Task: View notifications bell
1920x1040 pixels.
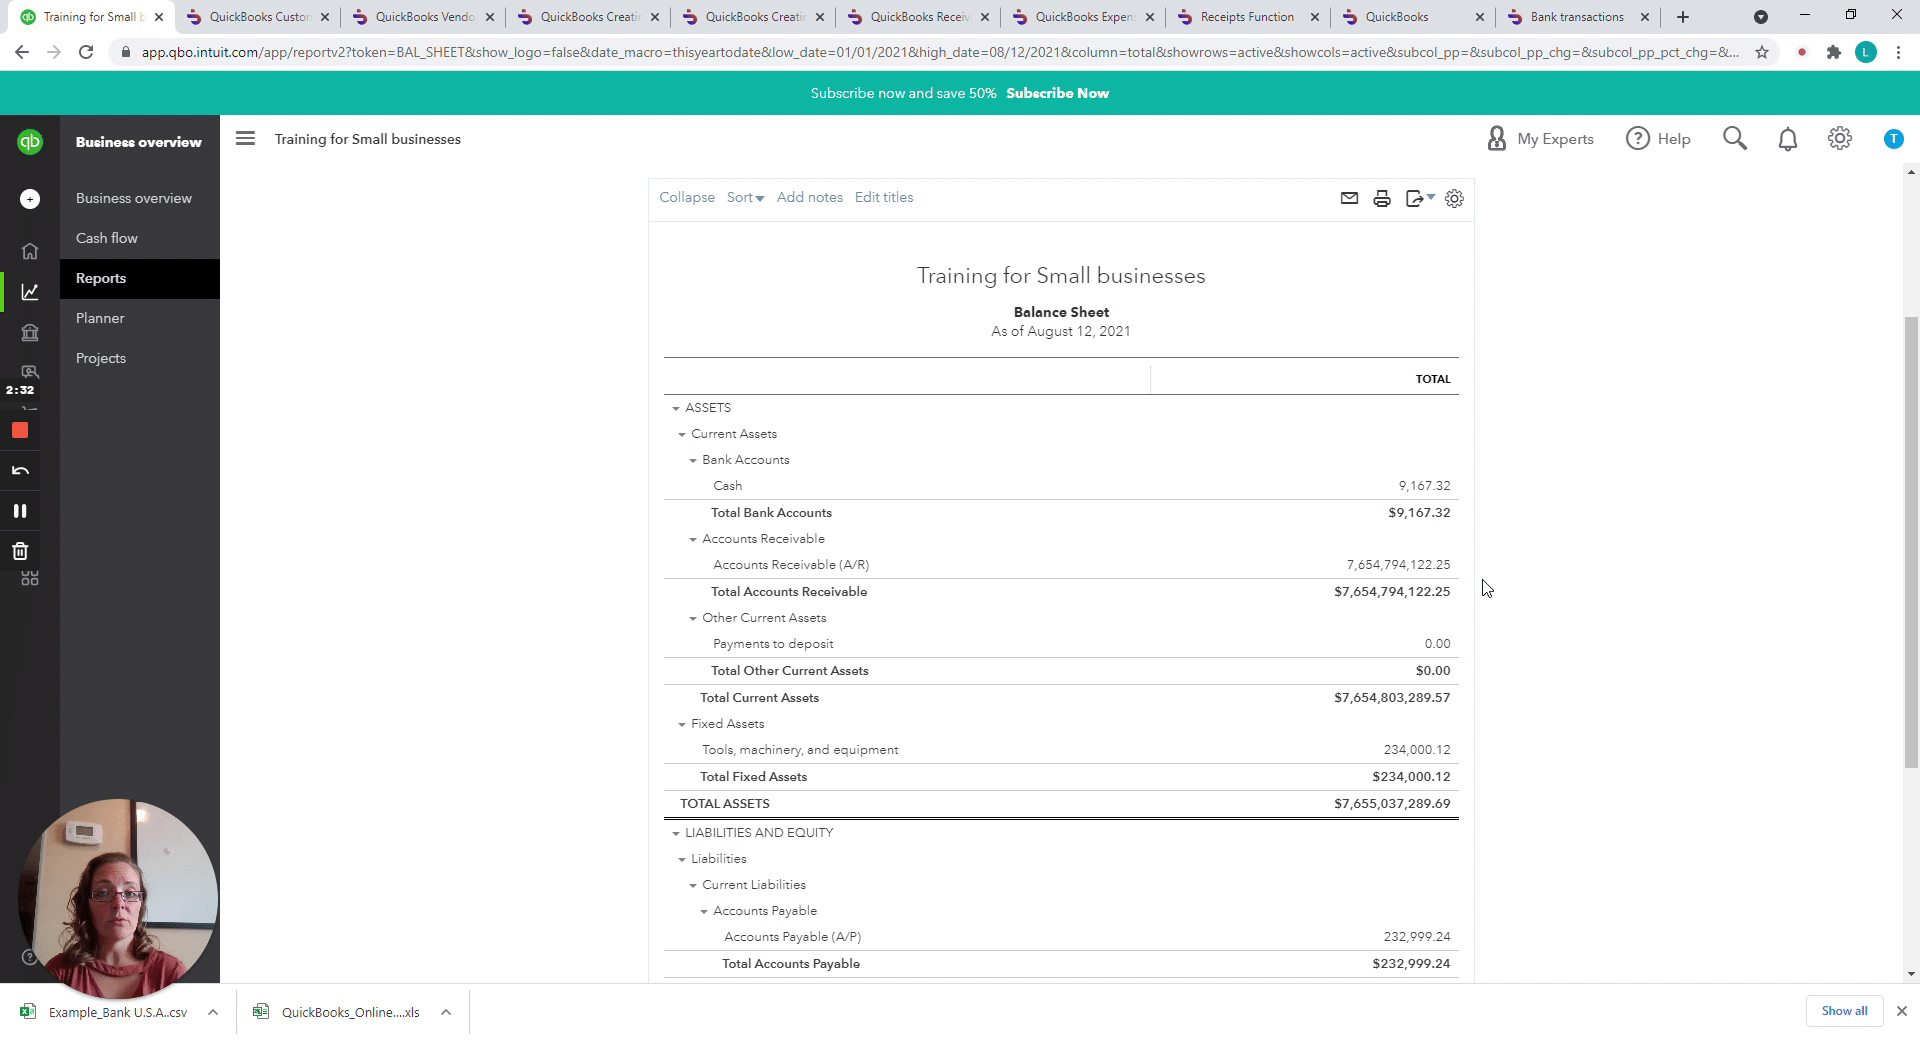Action: [1788, 139]
